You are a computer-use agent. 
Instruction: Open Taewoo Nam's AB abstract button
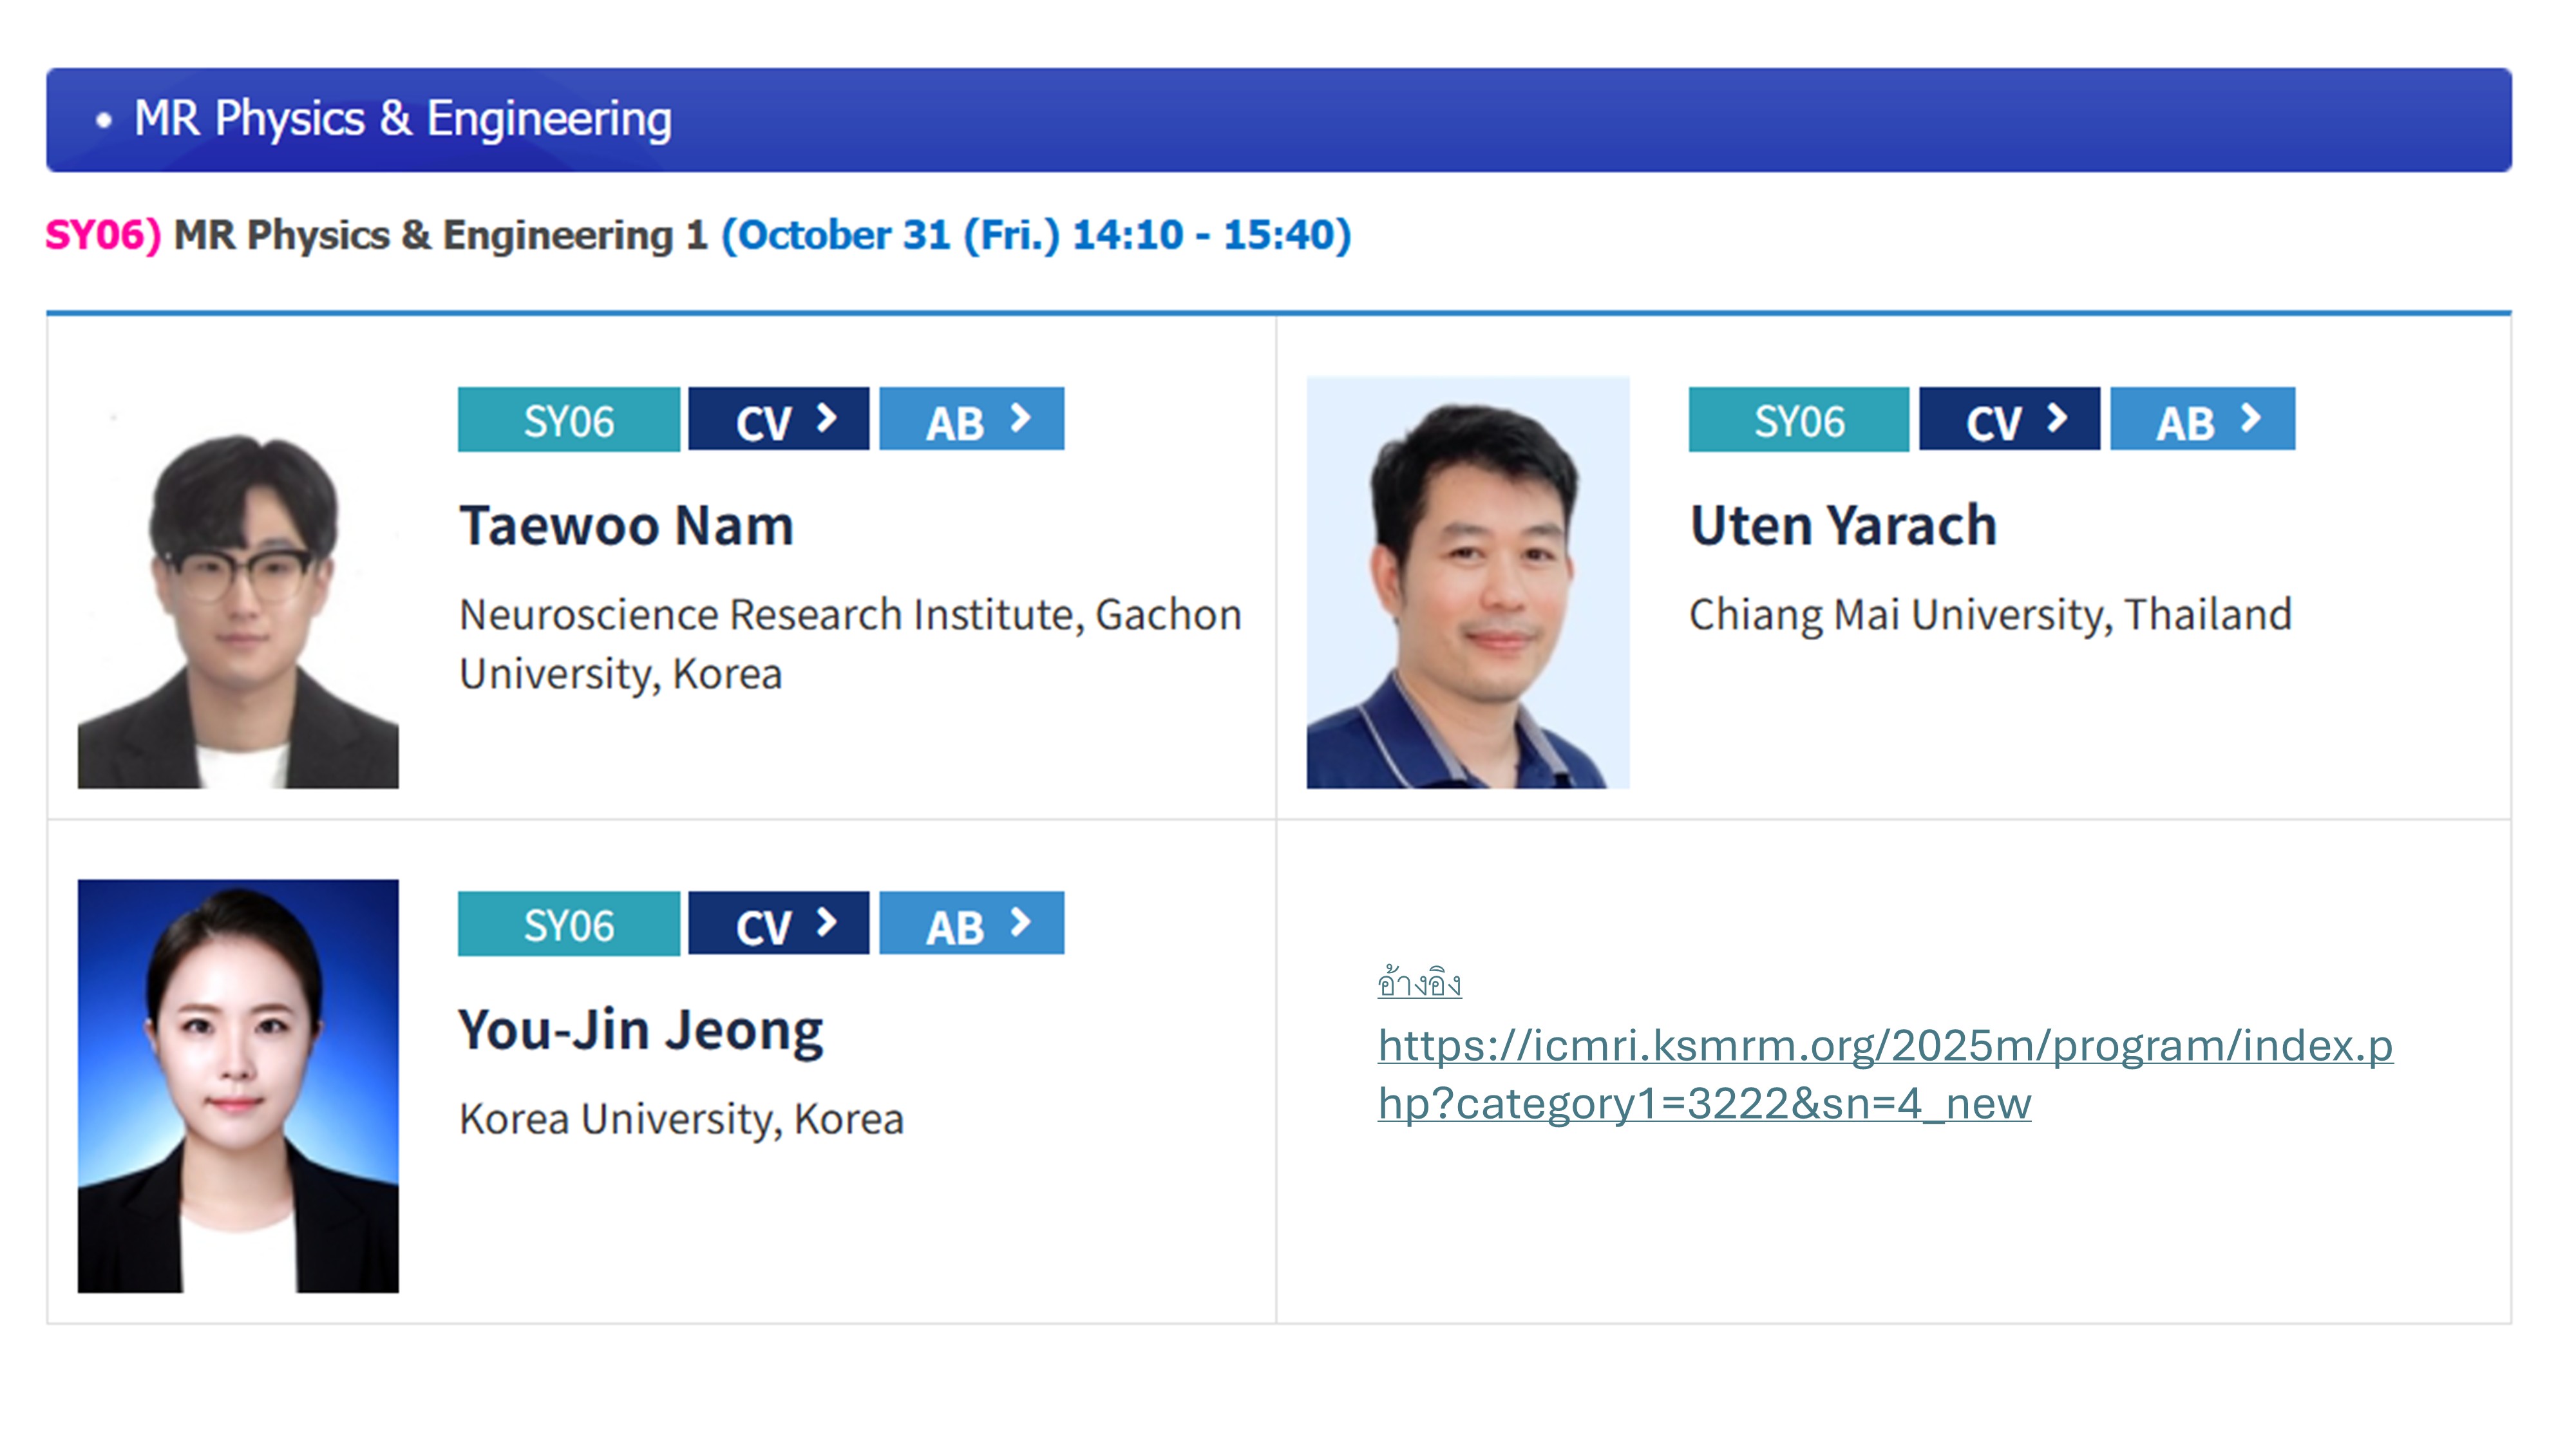tap(971, 420)
